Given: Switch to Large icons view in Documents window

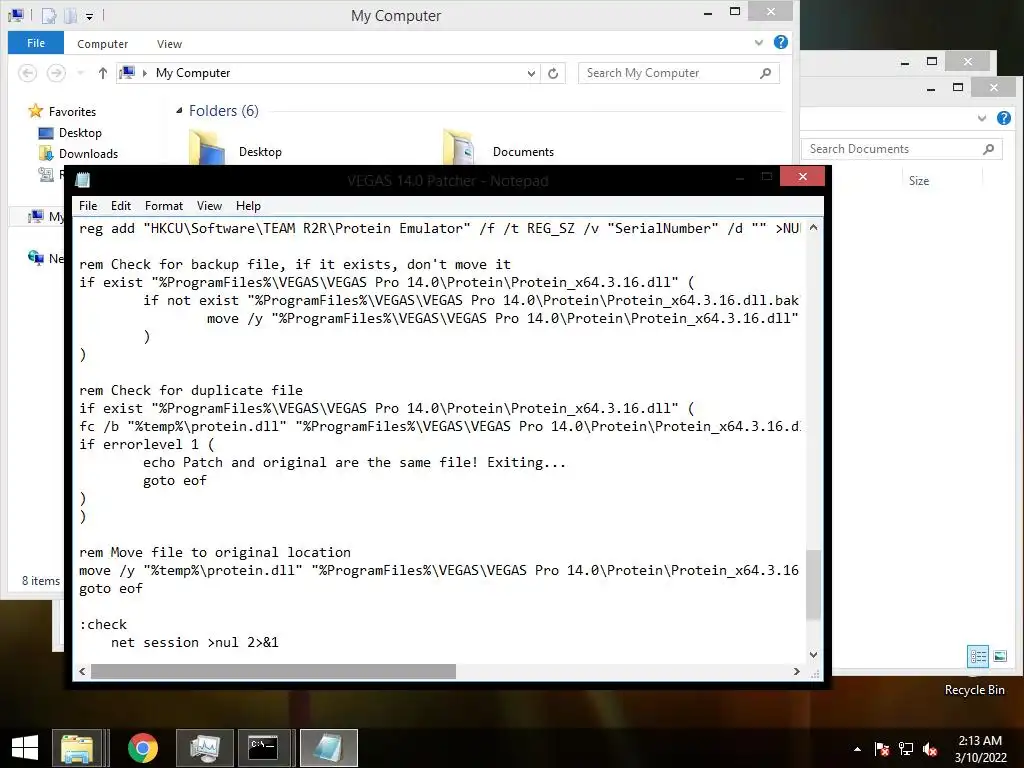Looking at the screenshot, I should point(1000,656).
